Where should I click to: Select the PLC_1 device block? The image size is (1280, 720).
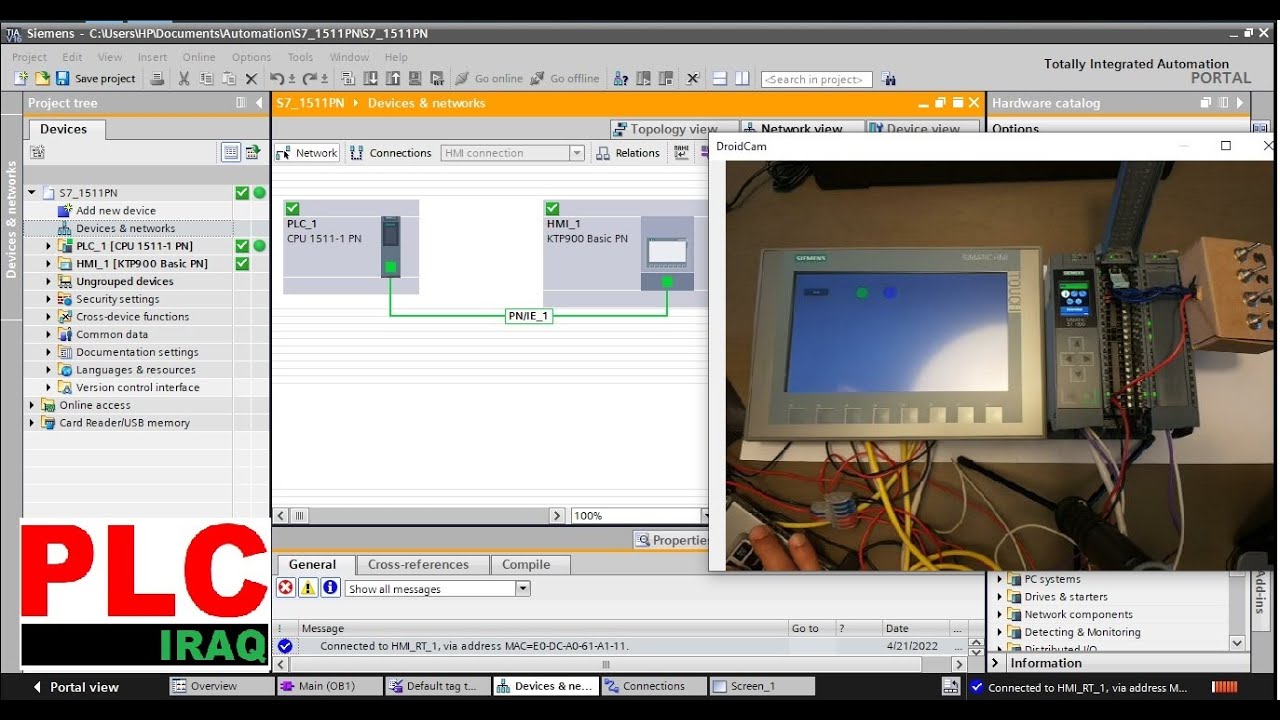pos(351,246)
